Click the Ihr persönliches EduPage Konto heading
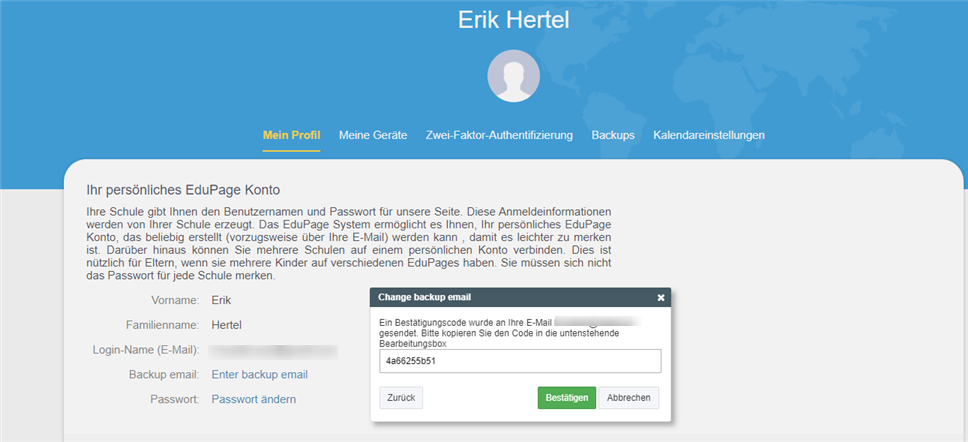968x442 pixels. point(183,190)
